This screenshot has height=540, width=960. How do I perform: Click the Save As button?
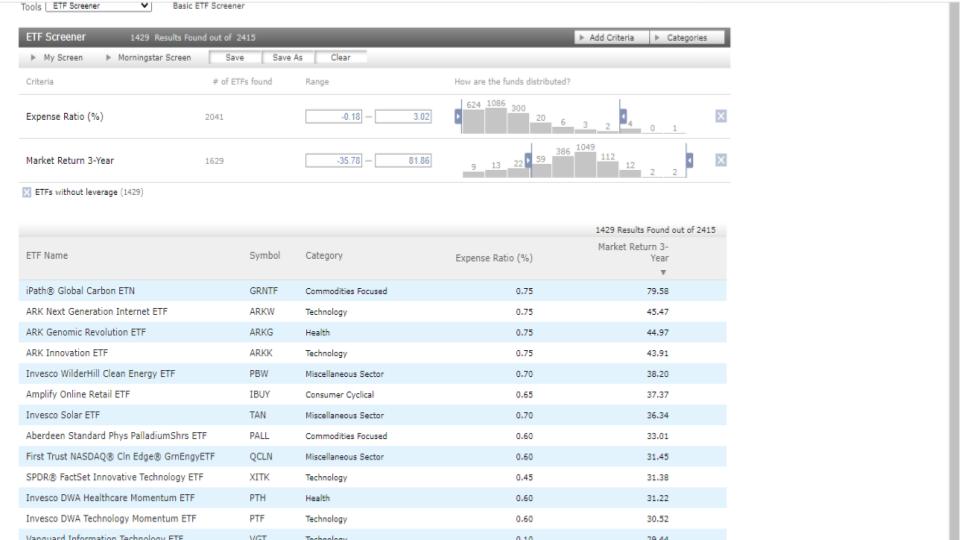288,57
